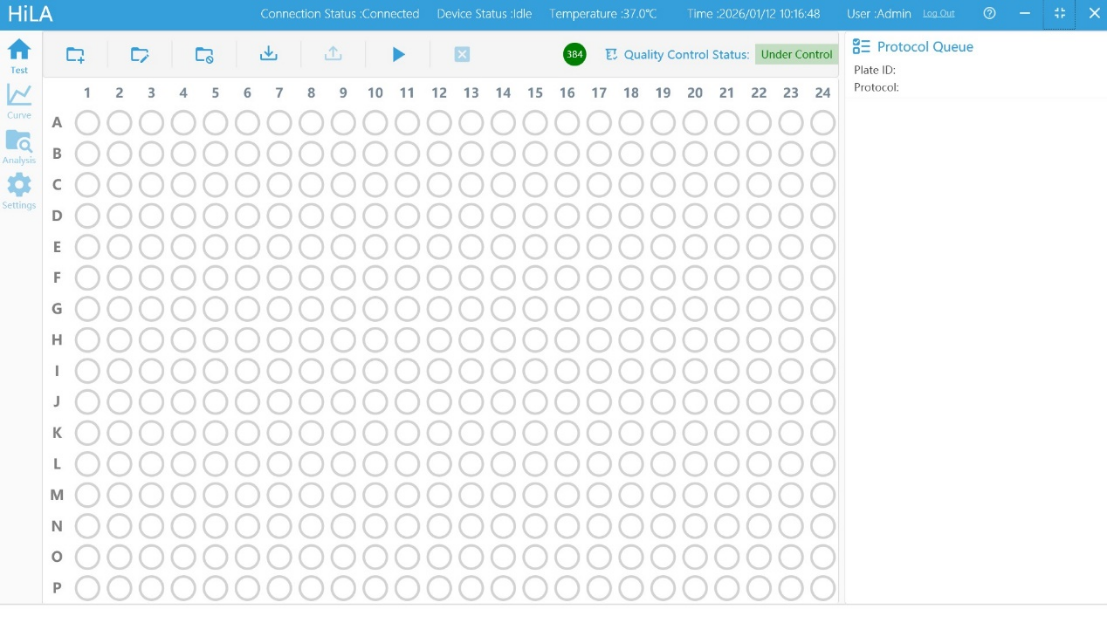Image resolution: width=1108 pixels, height=623 pixels.
Task: Select well H12 on the plate
Action: tap(439, 340)
